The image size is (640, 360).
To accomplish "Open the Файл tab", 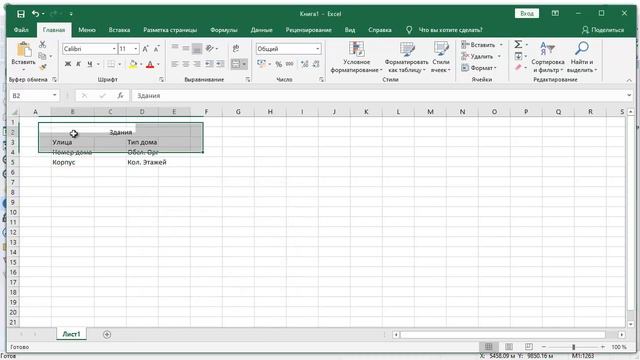I will 21,30.
